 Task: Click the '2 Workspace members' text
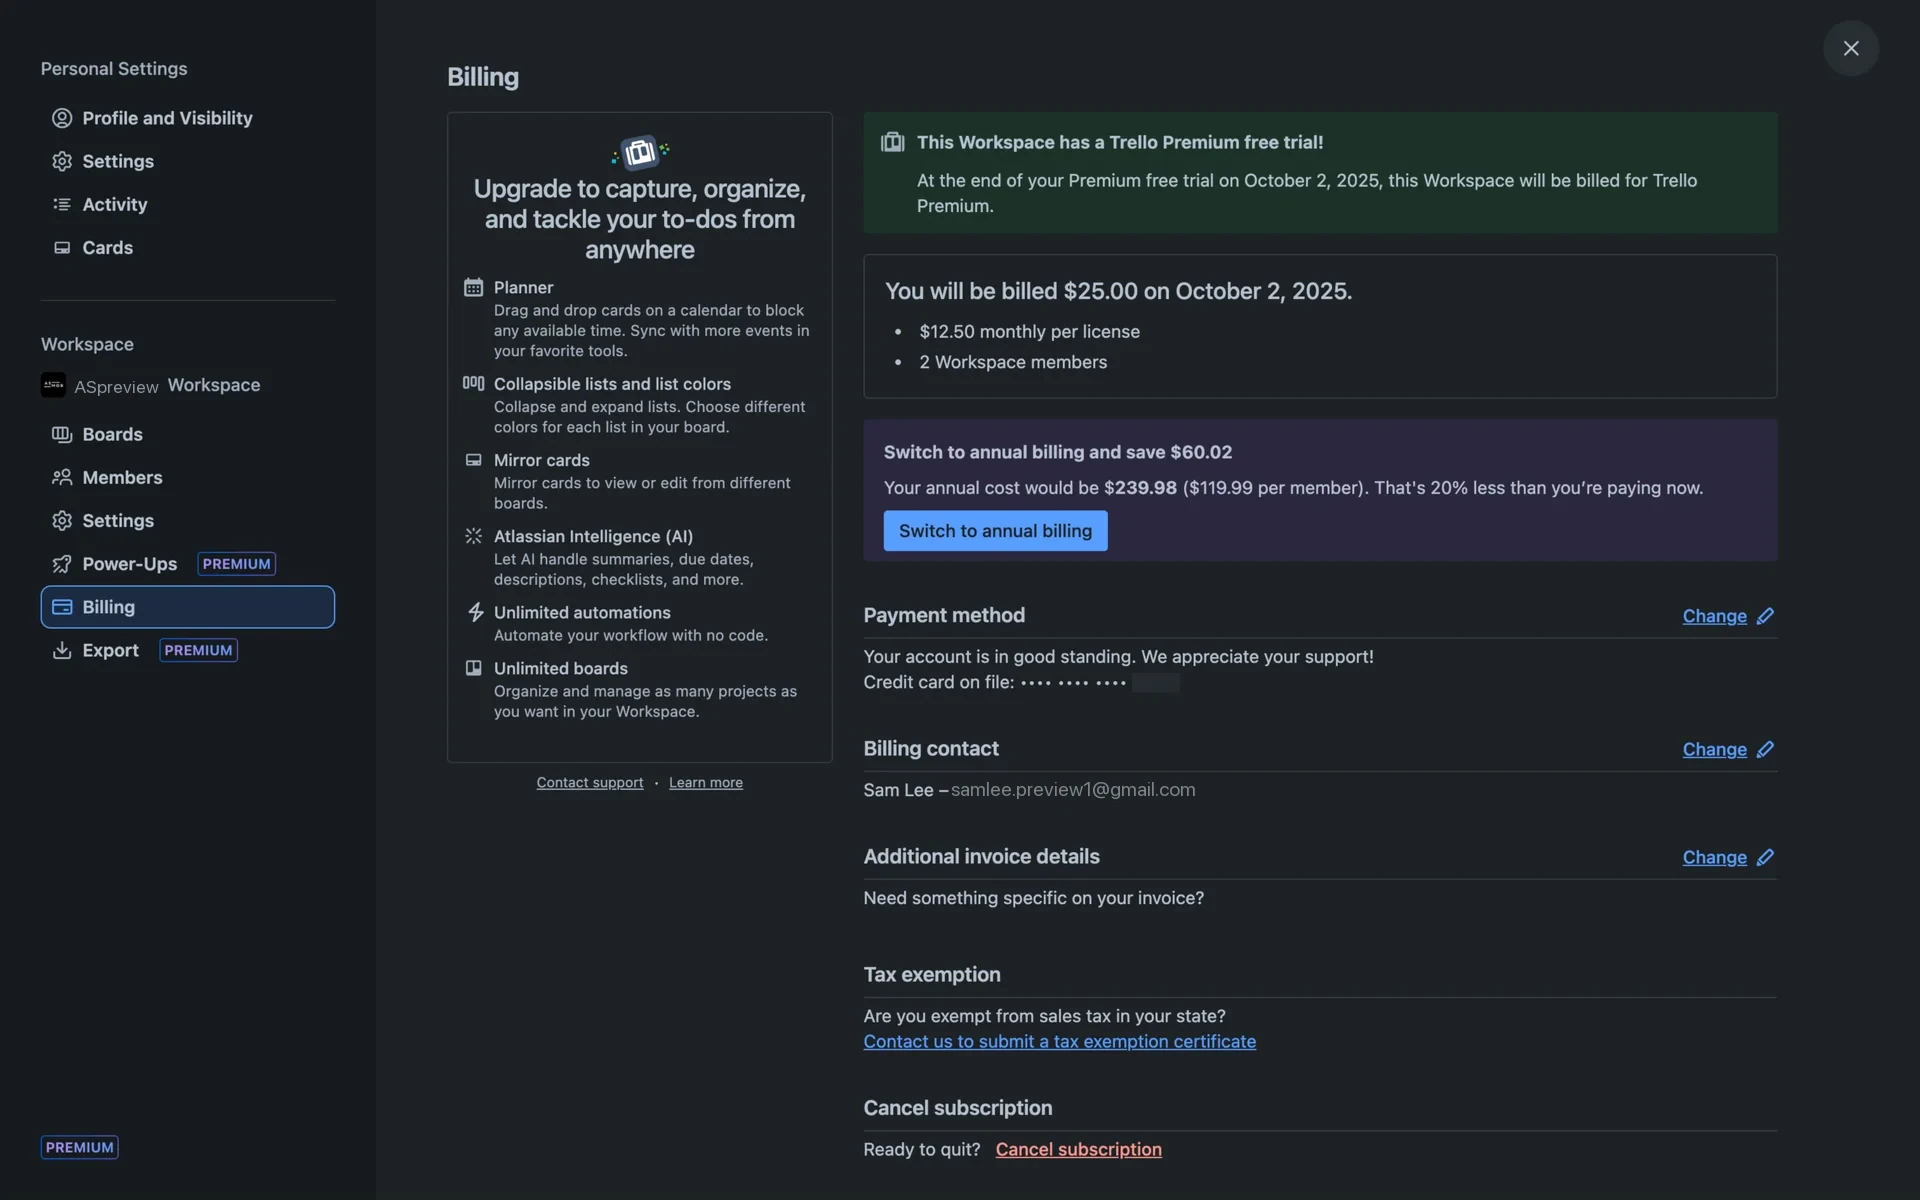pyautogui.click(x=1013, y=362)
